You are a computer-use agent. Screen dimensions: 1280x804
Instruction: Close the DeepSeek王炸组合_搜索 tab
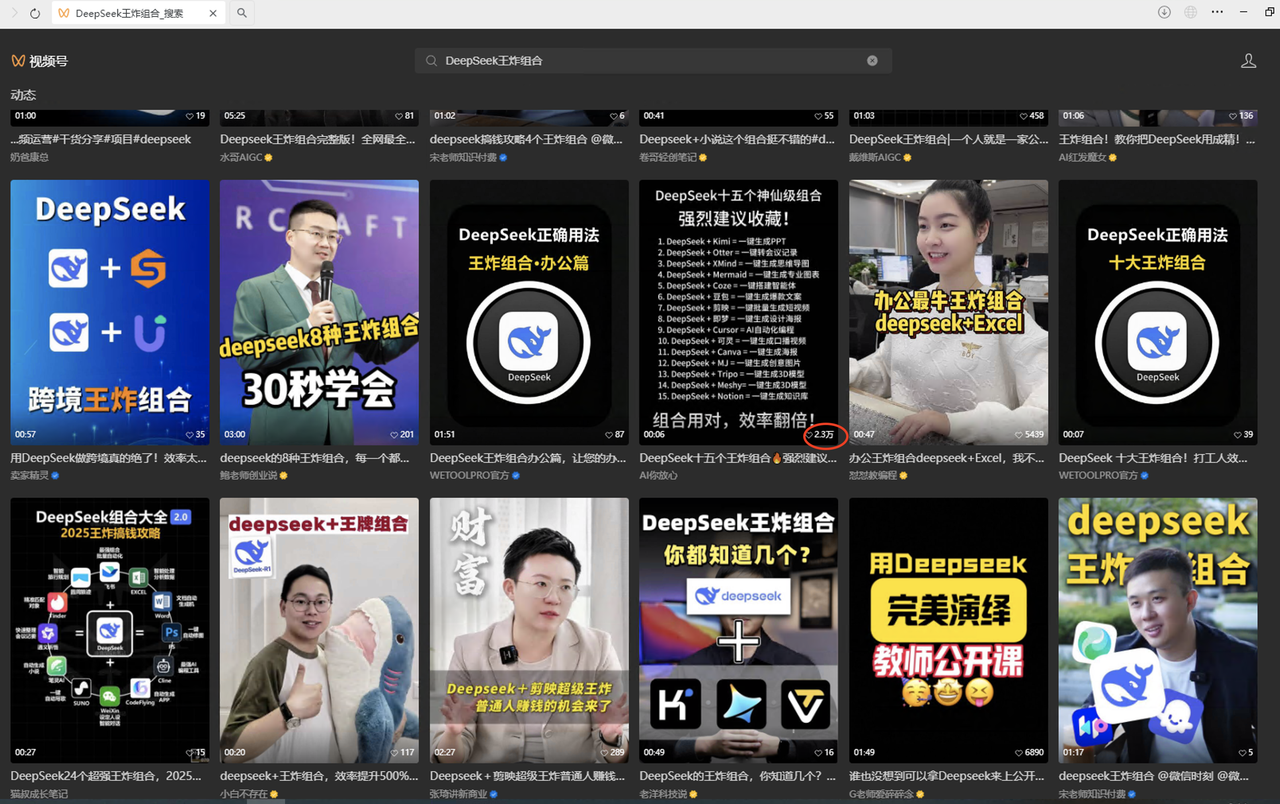pyautogui.click(x=214, y=13)
